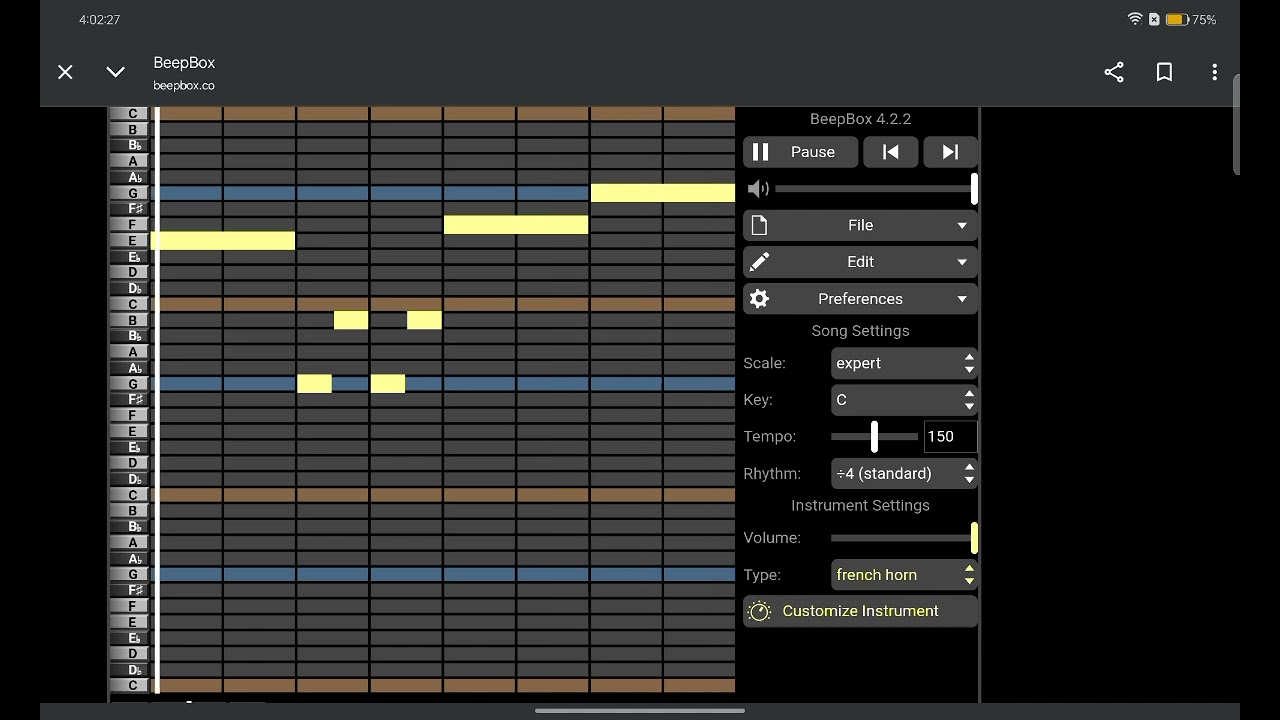The image size is (1280, 720).
Task: Click the gear Preferences icon
Action: (760, 299)
